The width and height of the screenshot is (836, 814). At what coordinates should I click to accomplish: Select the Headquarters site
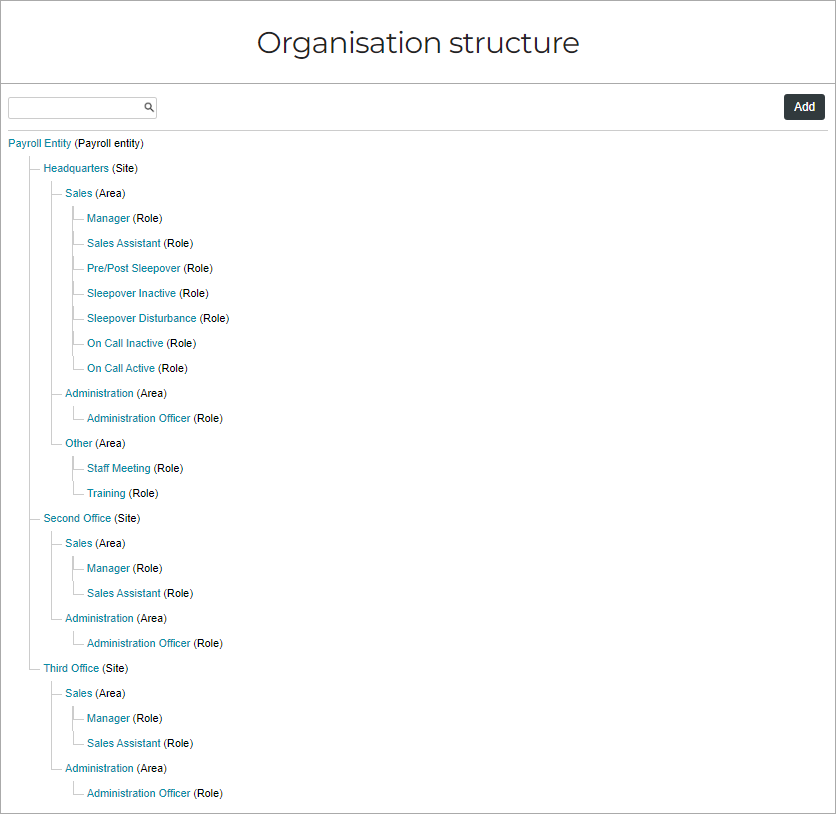click(x=76, y=168)
